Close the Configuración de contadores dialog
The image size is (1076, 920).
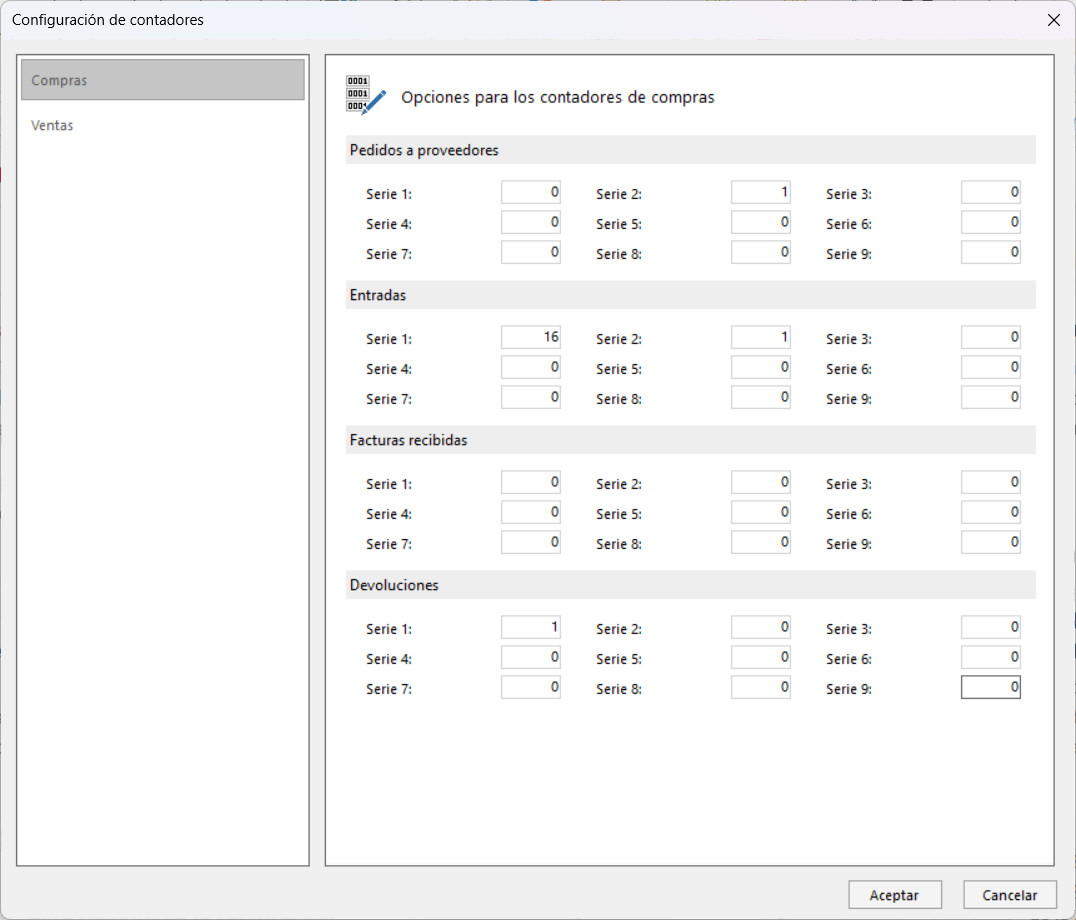[1054, 20]
